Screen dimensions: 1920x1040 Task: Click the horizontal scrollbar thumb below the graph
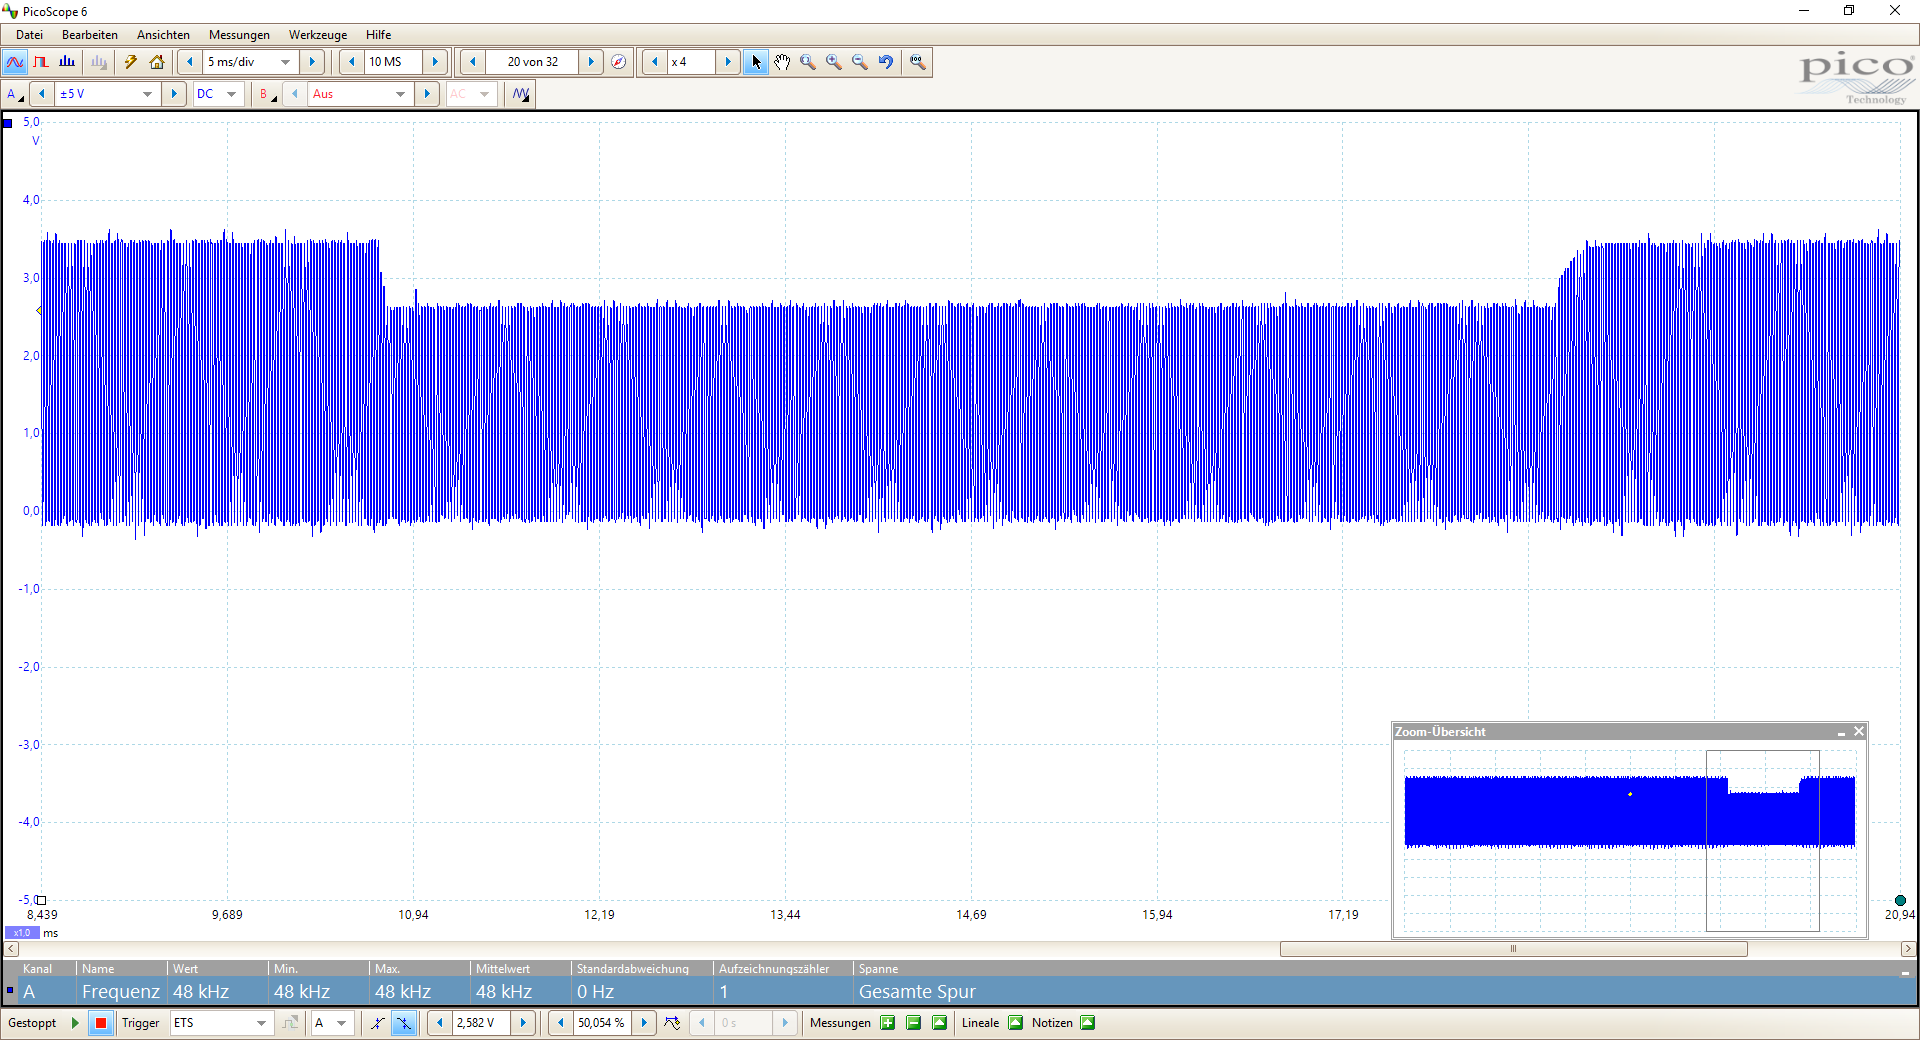(x=1513, y=949)
